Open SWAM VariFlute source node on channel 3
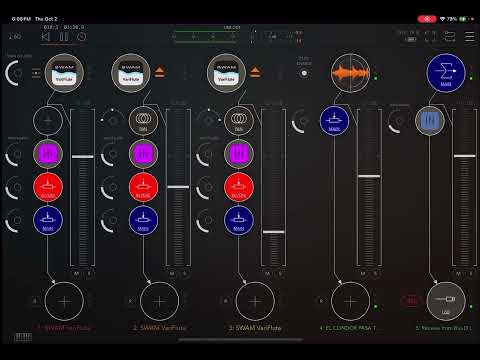 click(x=226, y=73)
